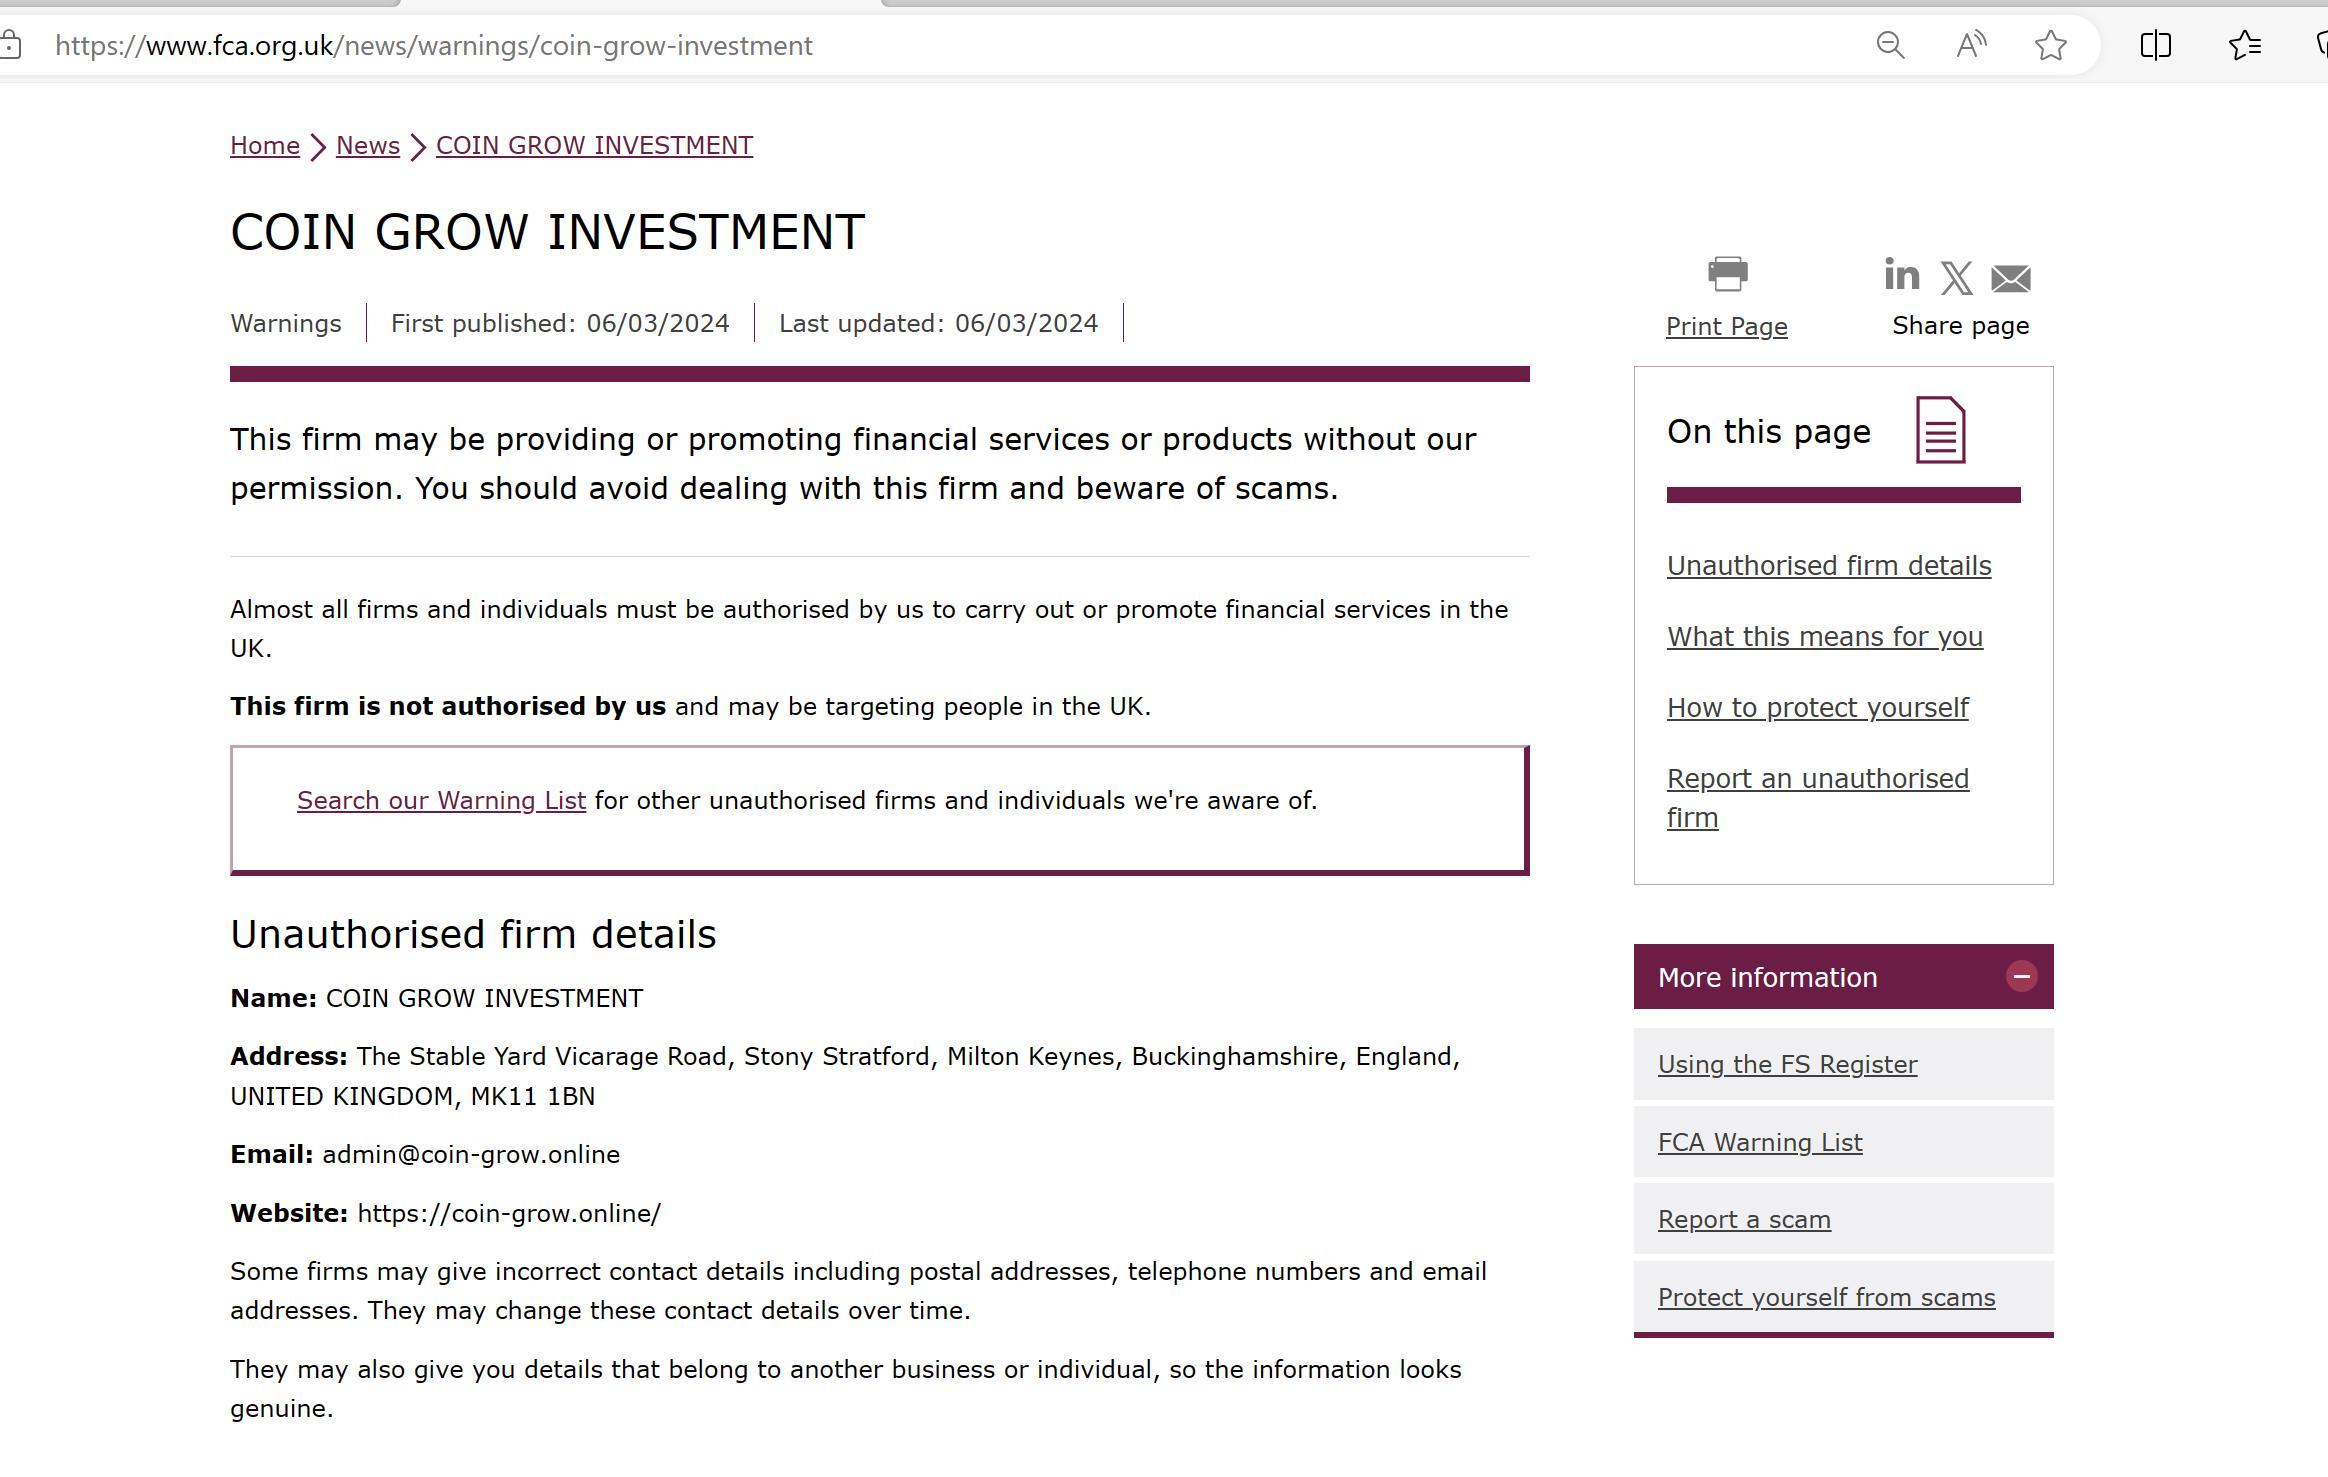Jump to Unauthorised firm details section
This screenshot has height=1477, width=2328.
point(1828,566)
